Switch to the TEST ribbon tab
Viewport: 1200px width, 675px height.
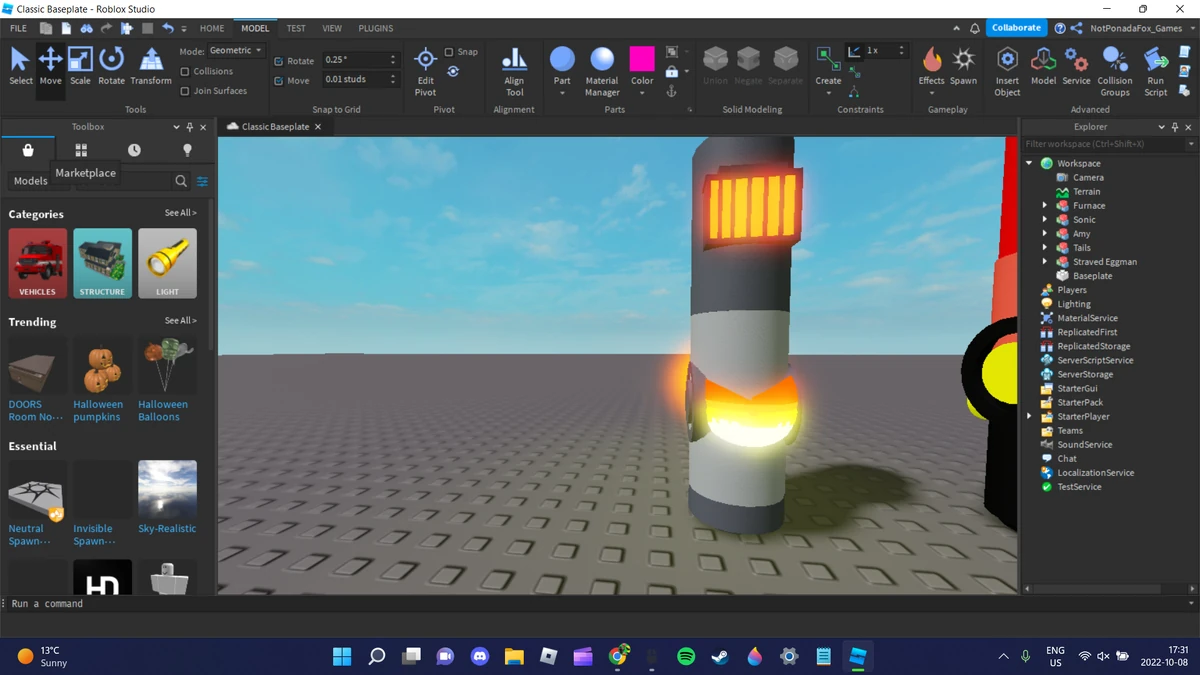pyautogui.click(x=296, y=28)
